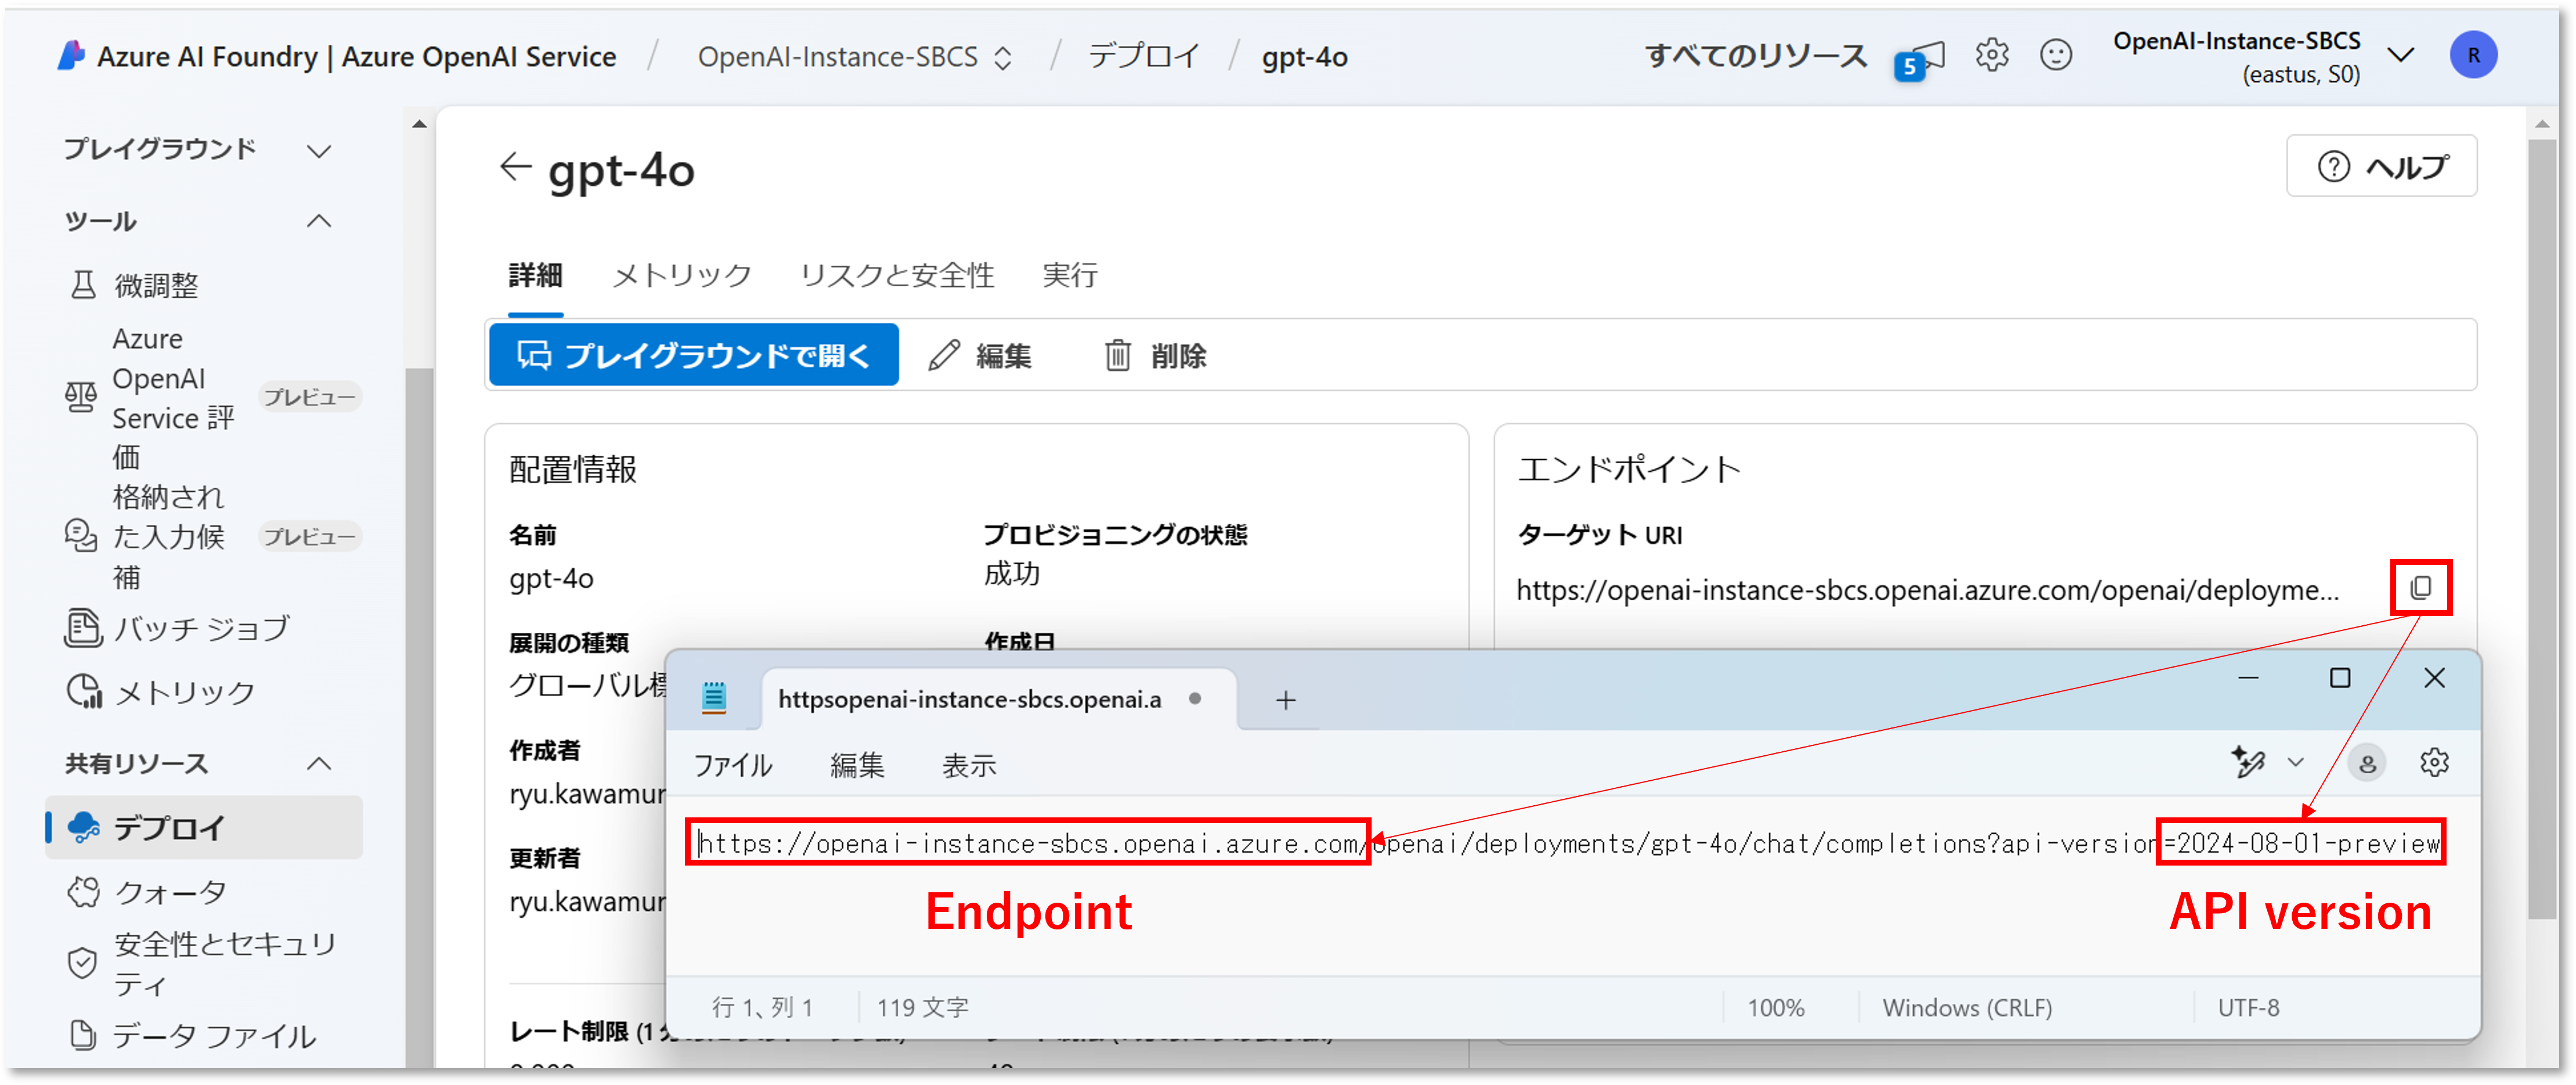The width and height of the screenshot is (2576, 1085).
Task: Click Notepad account profile icon
Action: 2366,763
